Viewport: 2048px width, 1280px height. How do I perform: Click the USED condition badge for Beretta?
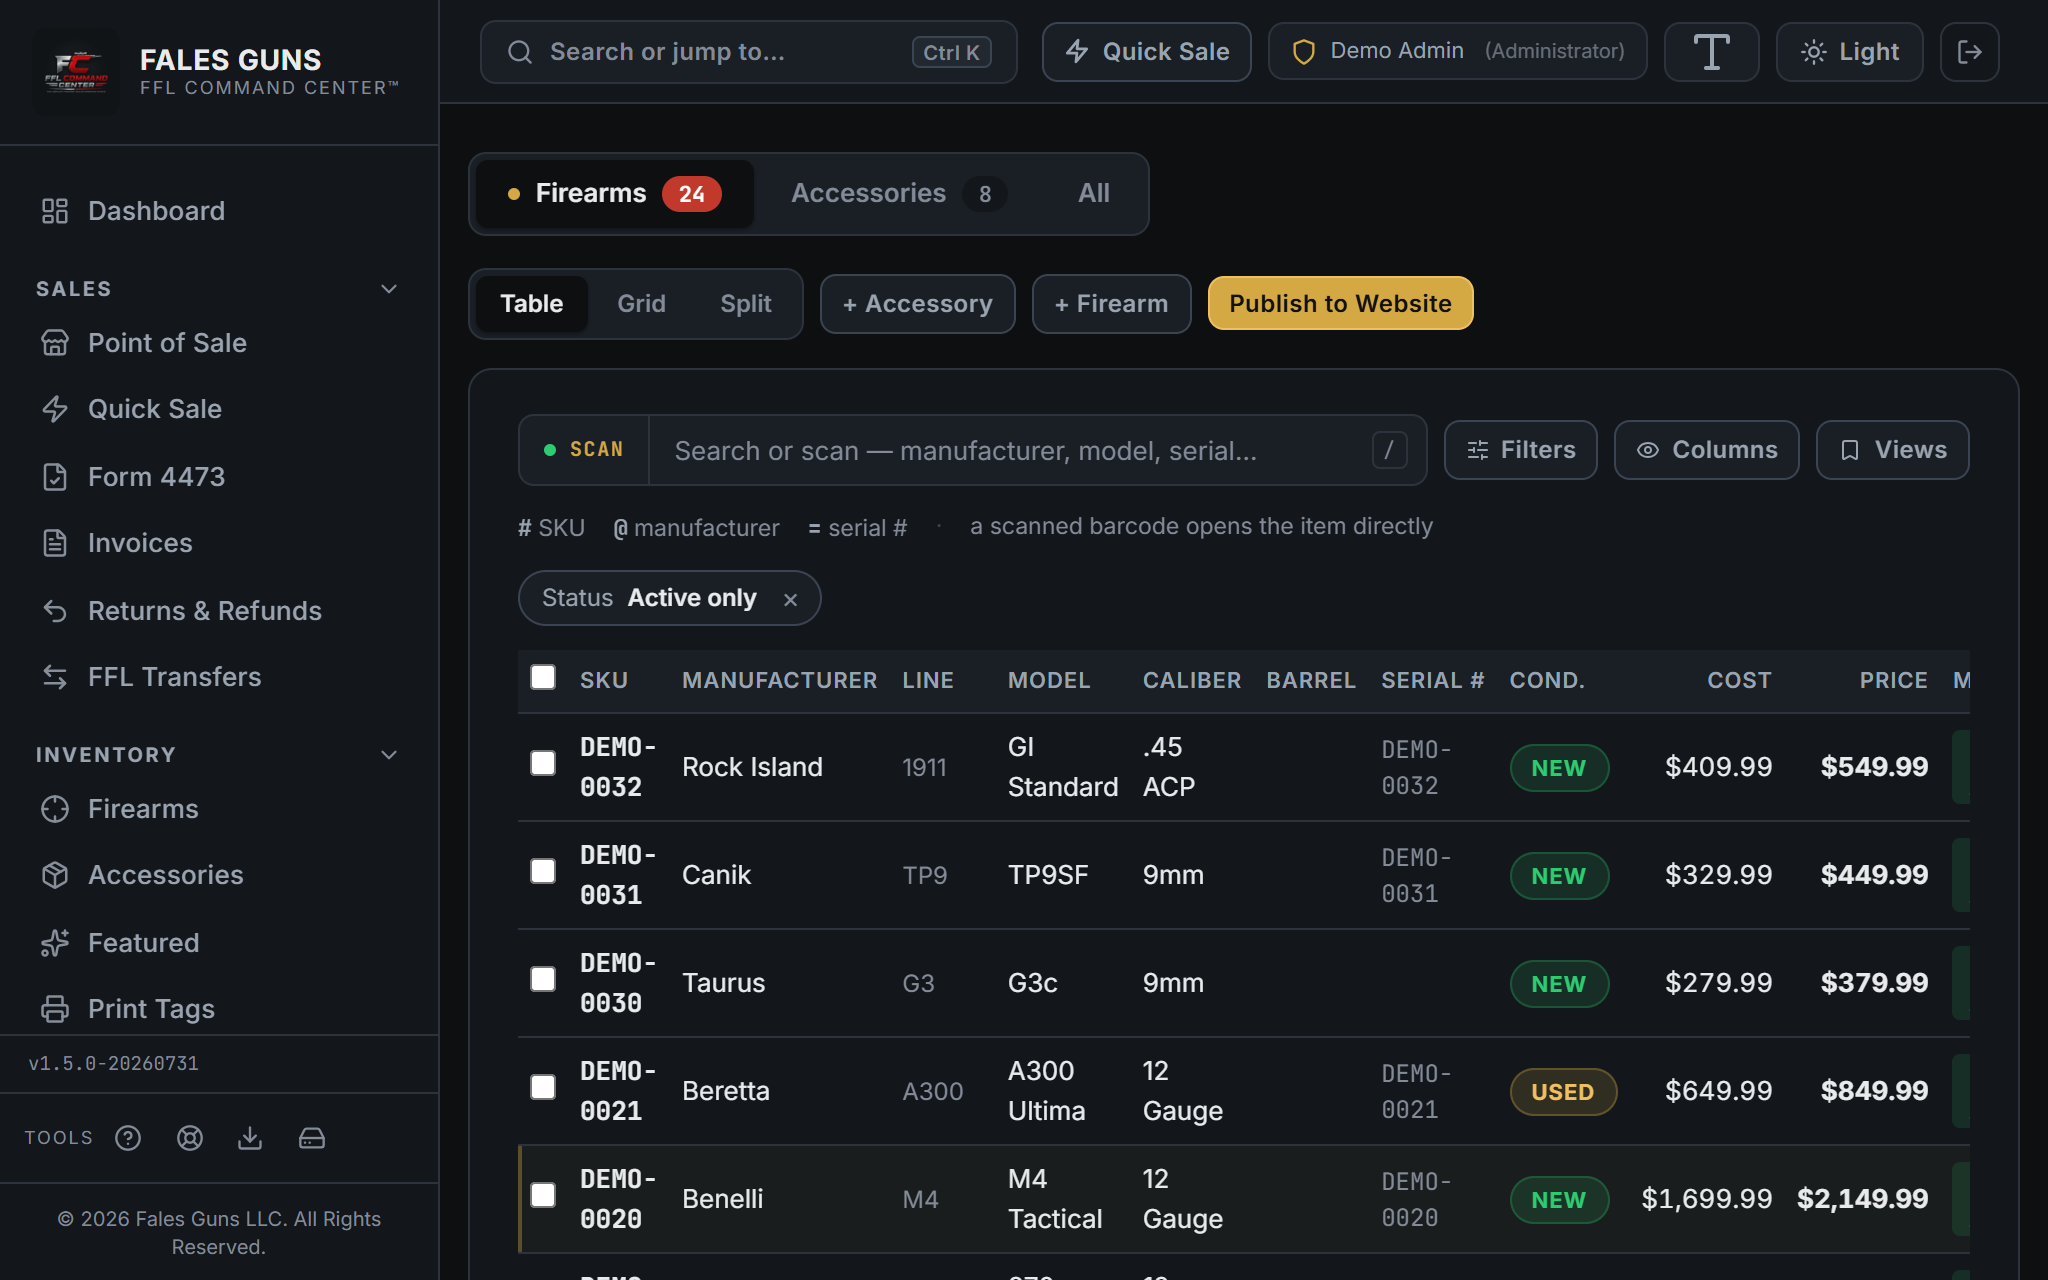pyautogui.click(x=1562, y=1092)
